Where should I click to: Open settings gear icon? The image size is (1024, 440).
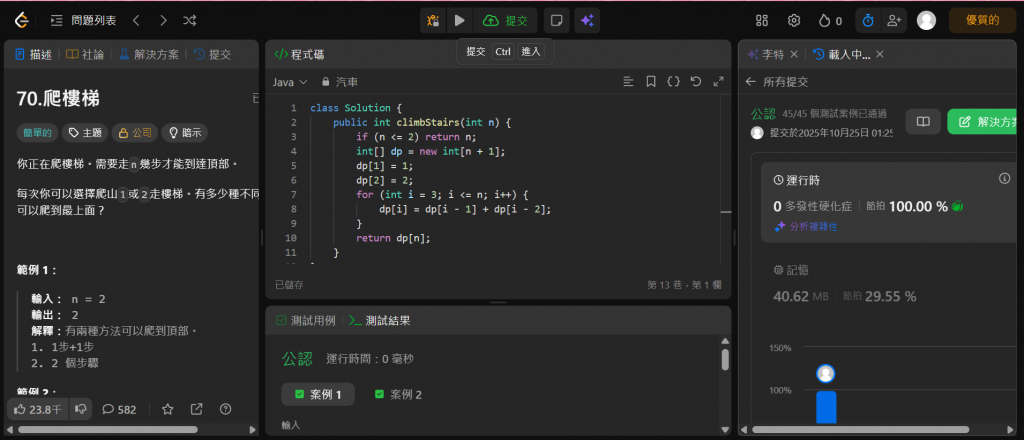[794, 21]
